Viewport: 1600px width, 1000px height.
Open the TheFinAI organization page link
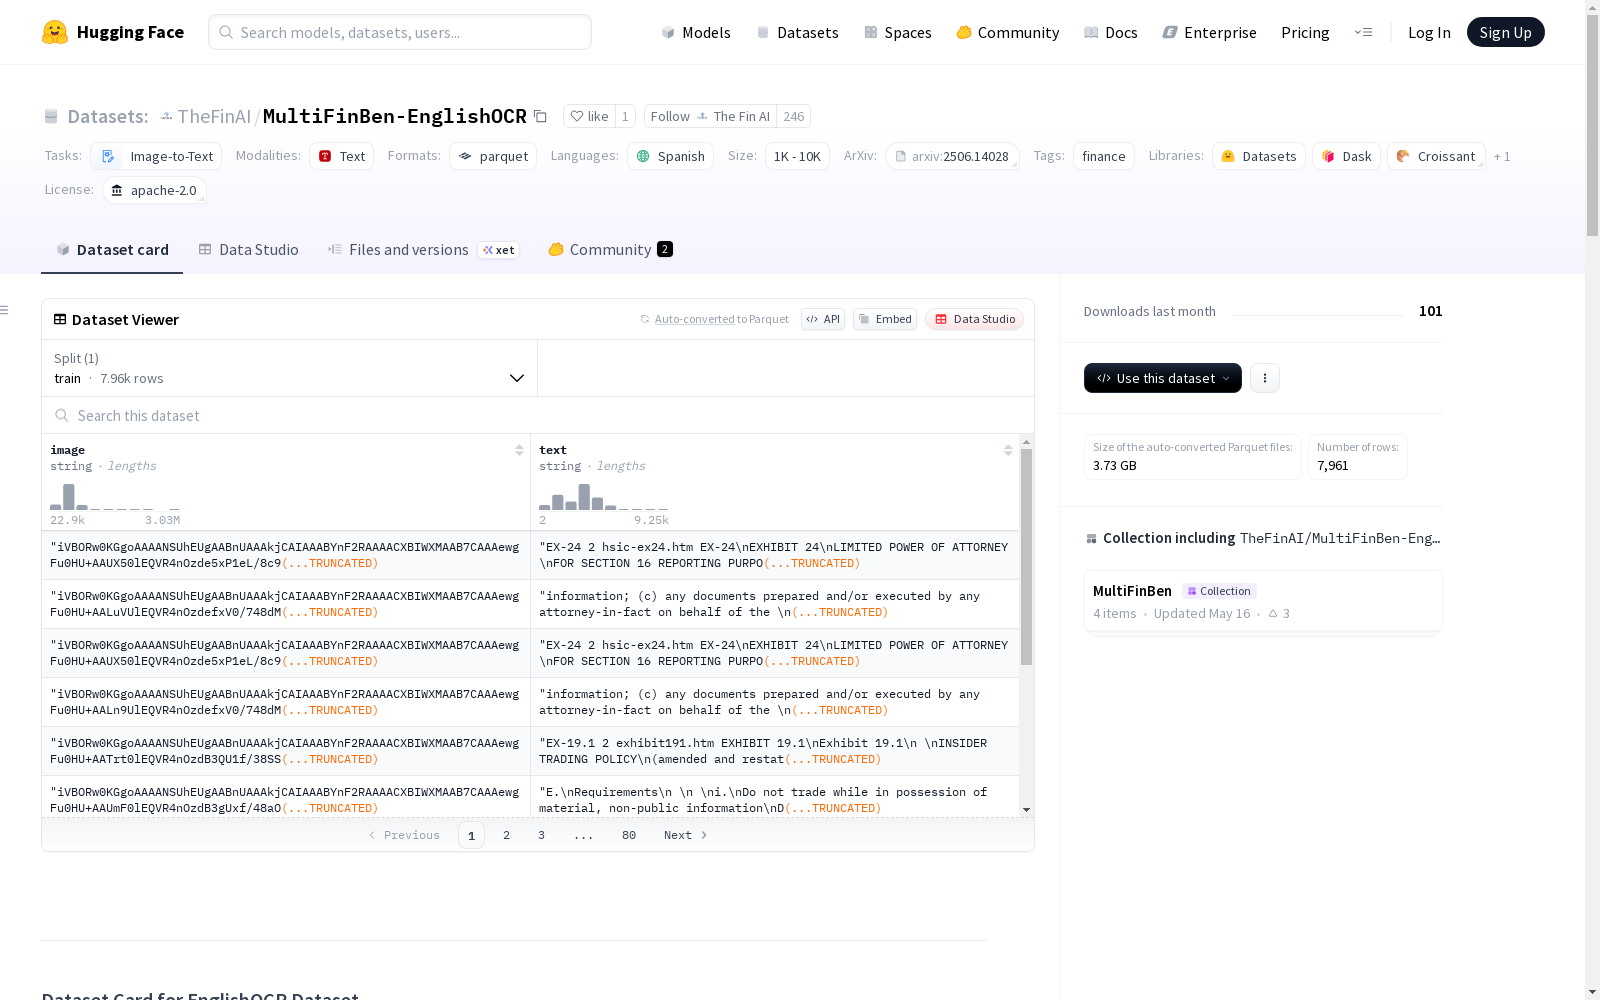pos(214,116)
